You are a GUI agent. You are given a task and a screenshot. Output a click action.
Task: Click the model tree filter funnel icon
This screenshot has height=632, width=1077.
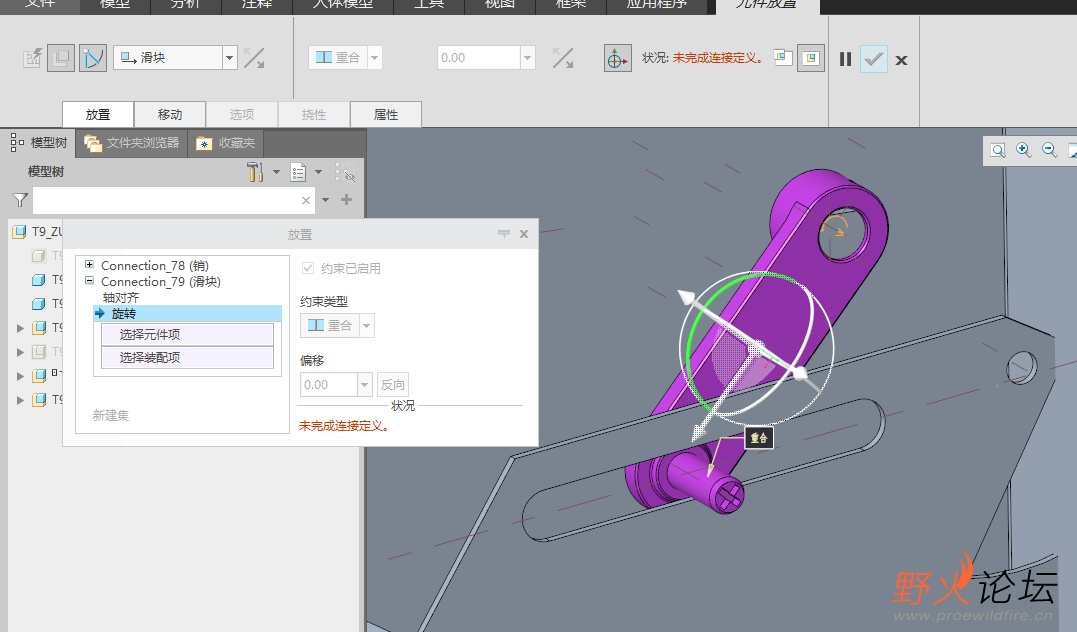pos(21,200)
